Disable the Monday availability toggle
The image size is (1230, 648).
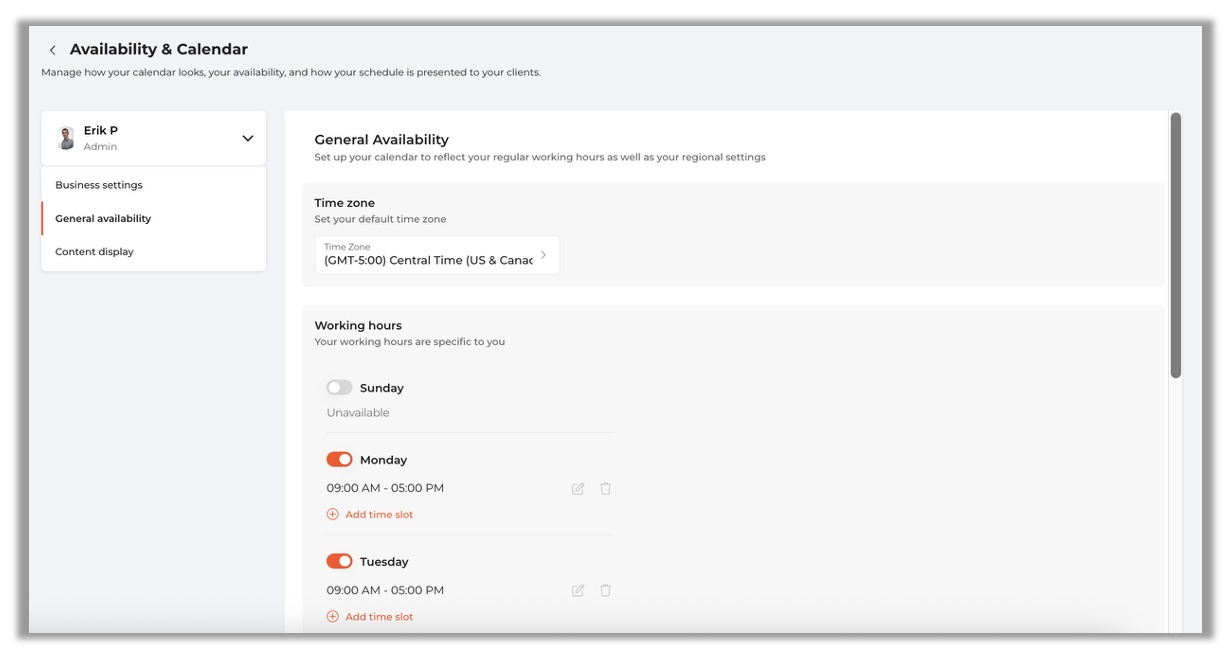339,460
